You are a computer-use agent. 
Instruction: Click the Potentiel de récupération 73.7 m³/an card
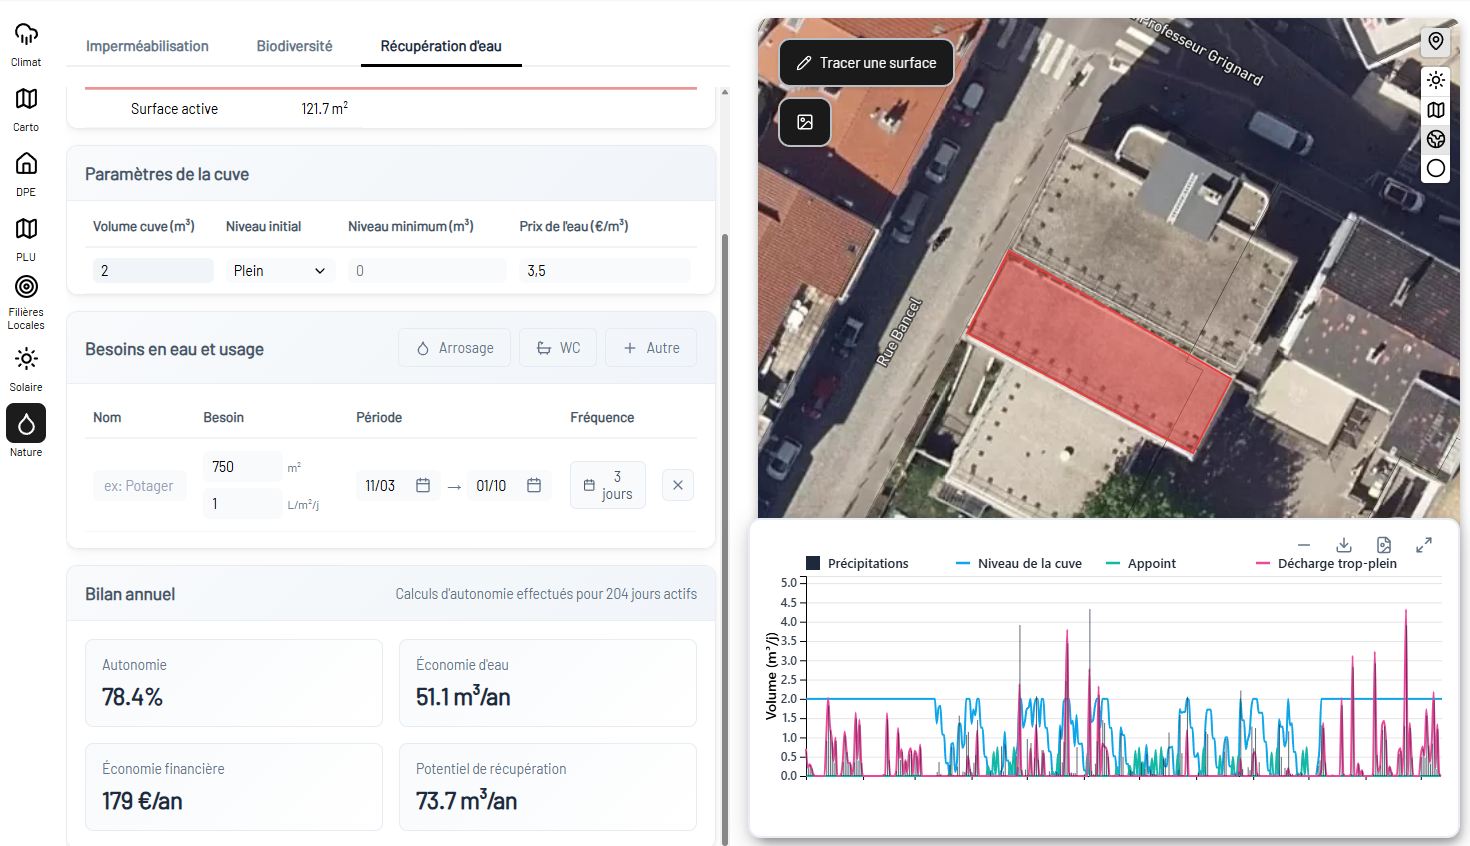[548, 787]
